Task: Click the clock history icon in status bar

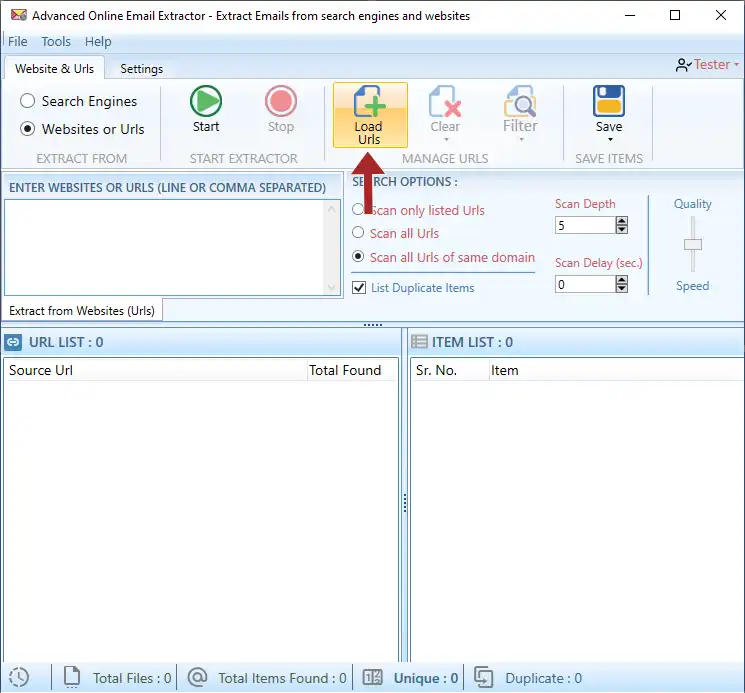Action: [x=19, y=677]
